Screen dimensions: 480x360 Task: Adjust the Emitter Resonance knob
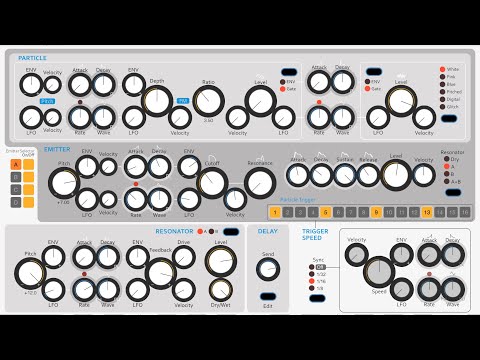pos(260,183)
